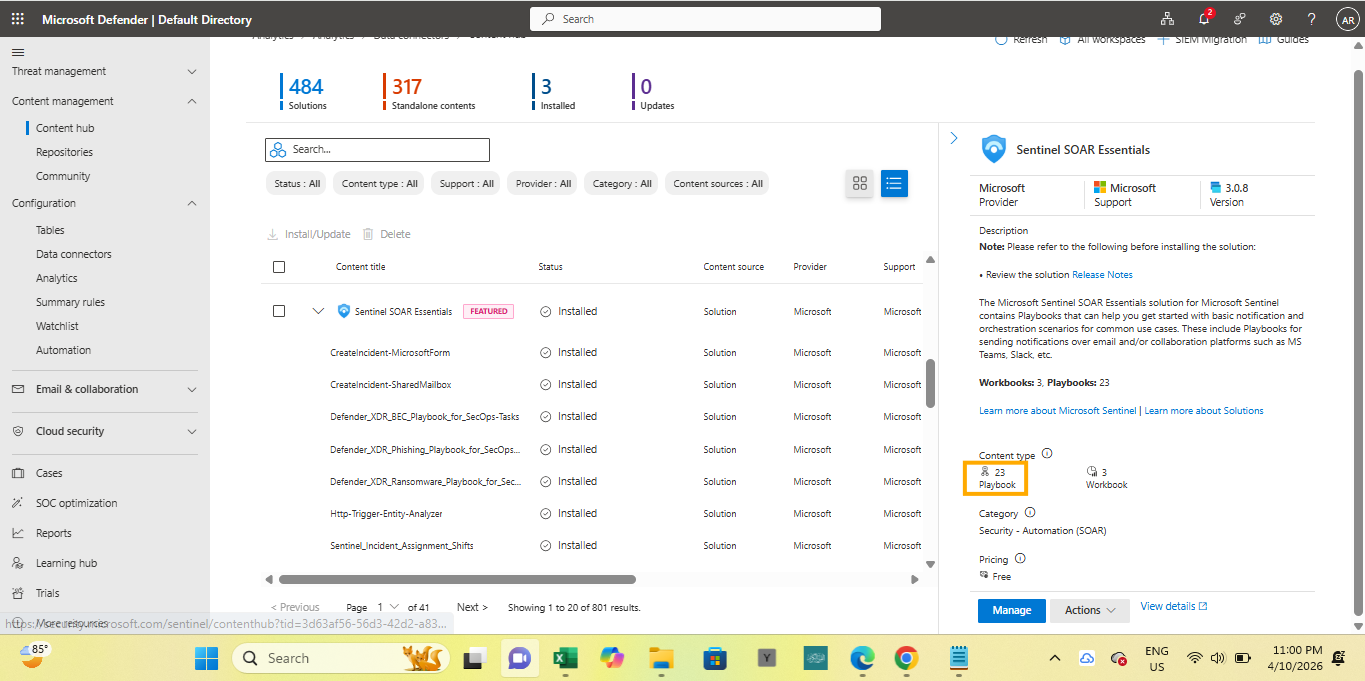Screen dimensions: 1365x681
Task: Click the Sentinel SOAR Essentials shield icon in row
Action: tap(344, 311)
